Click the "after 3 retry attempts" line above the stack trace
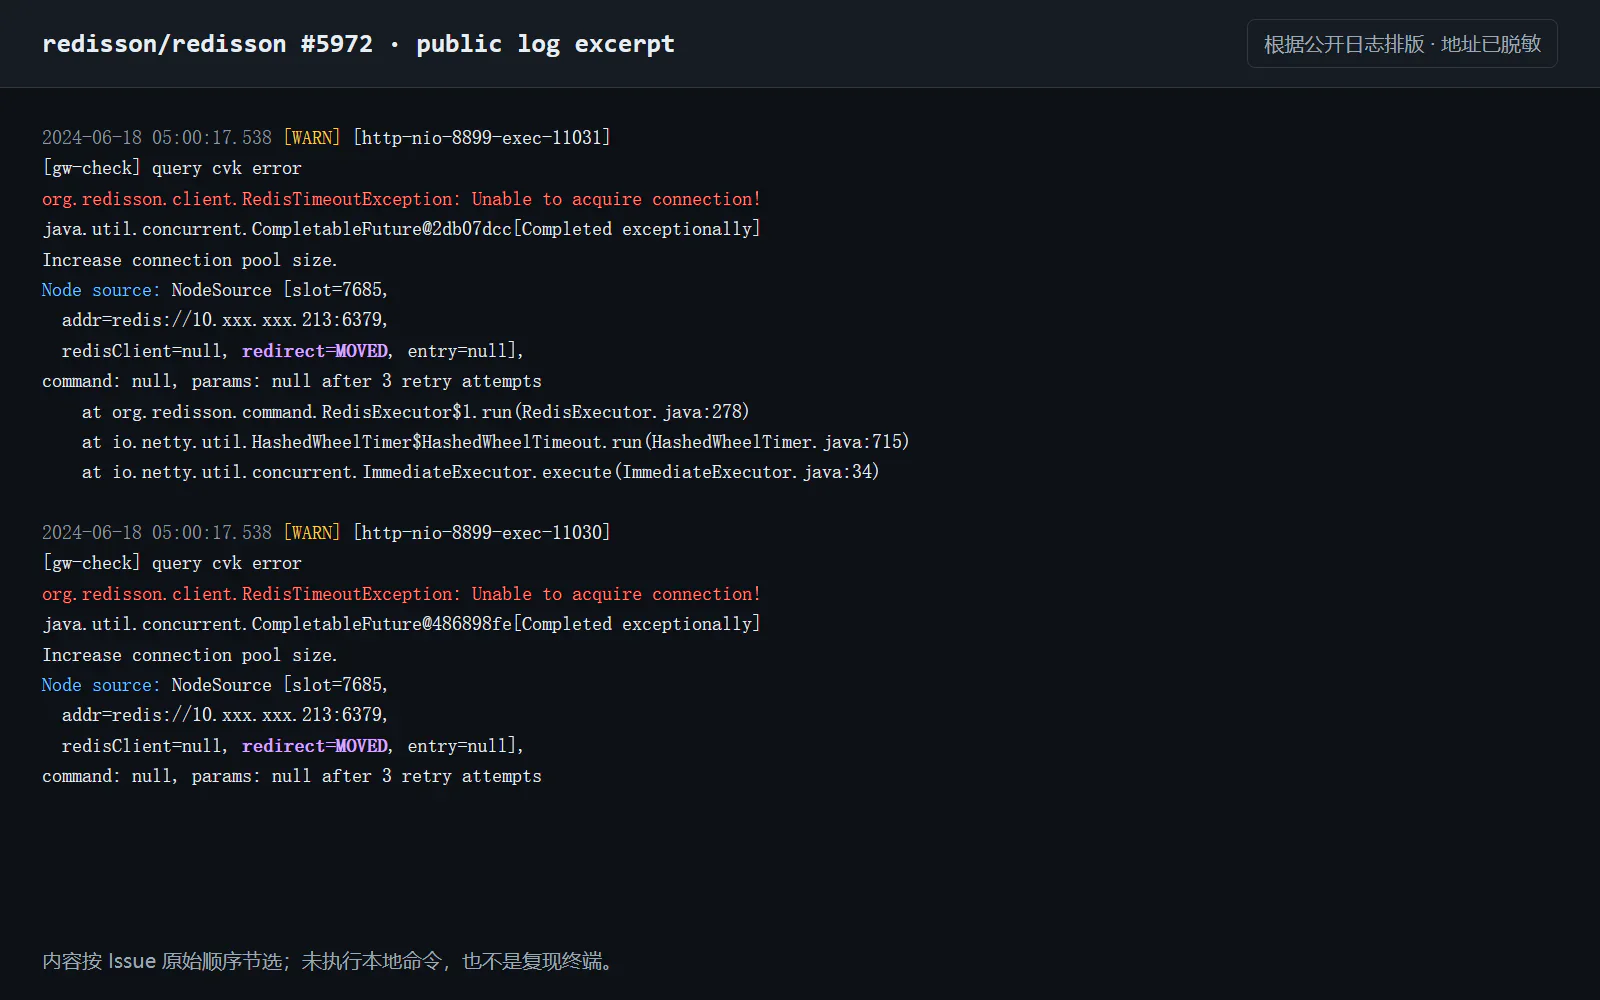 pos(292,381)
